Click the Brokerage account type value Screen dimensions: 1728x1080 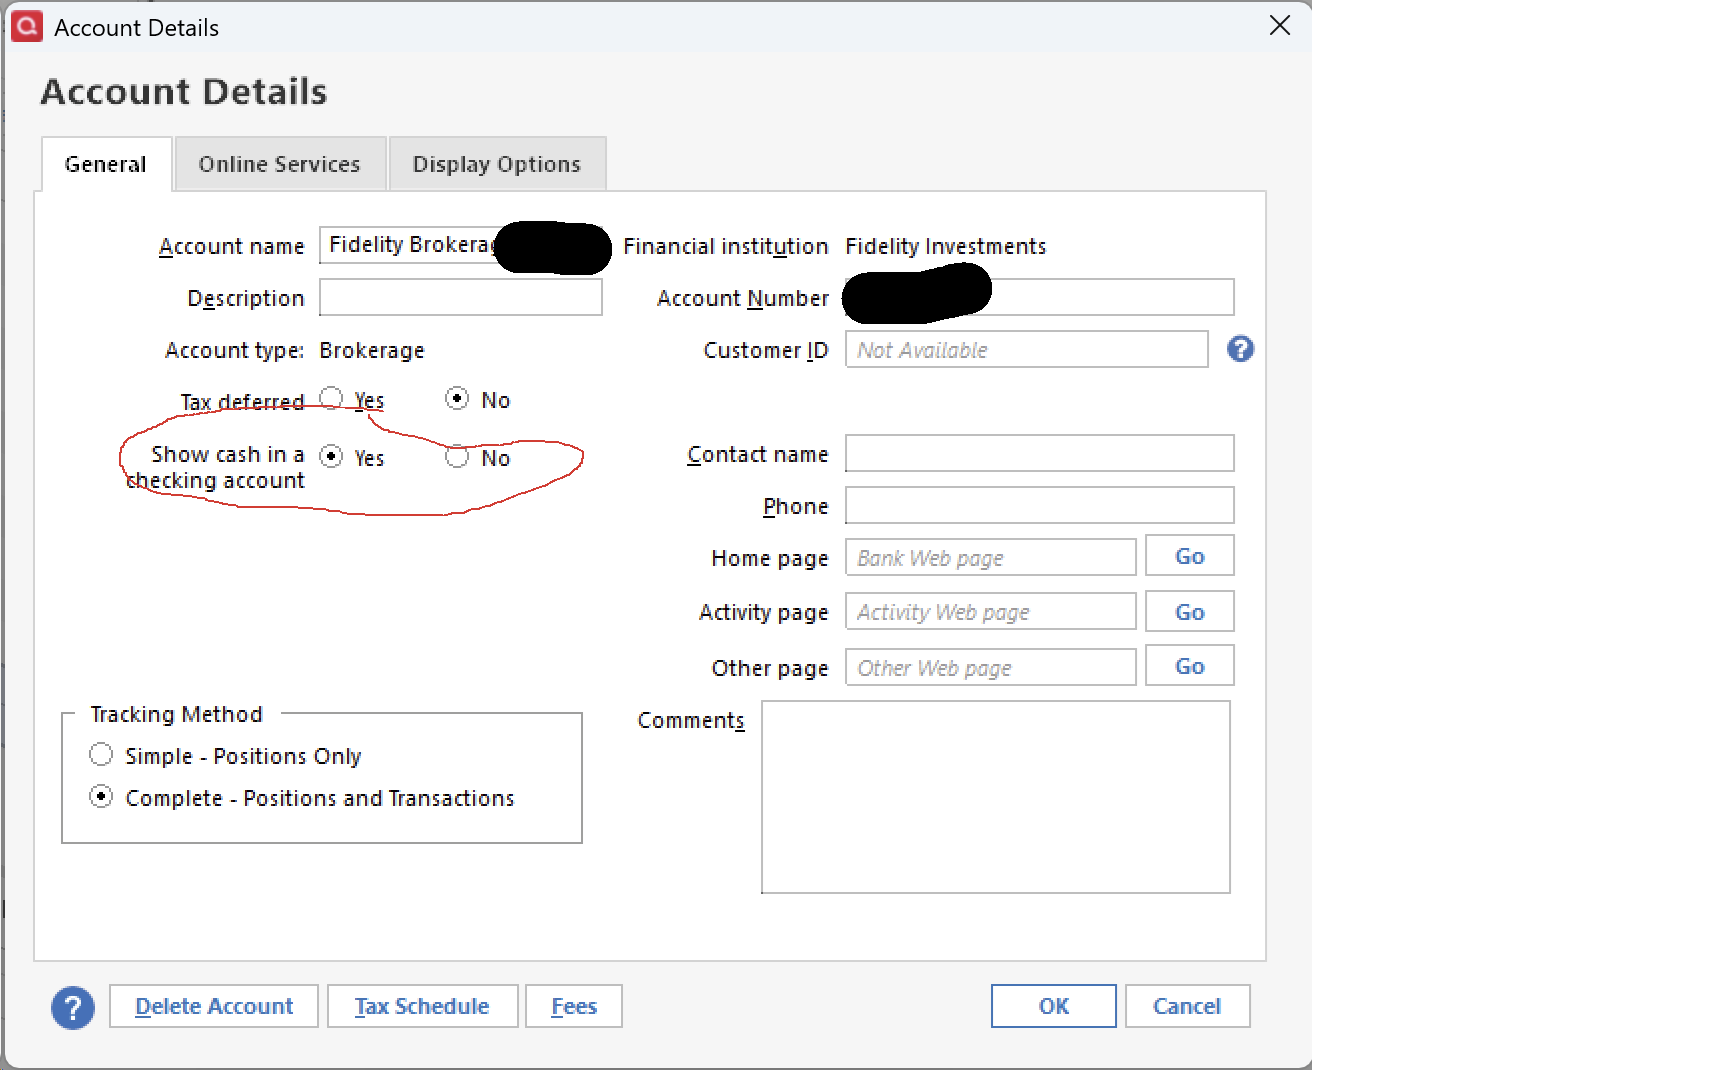point(372,350)
